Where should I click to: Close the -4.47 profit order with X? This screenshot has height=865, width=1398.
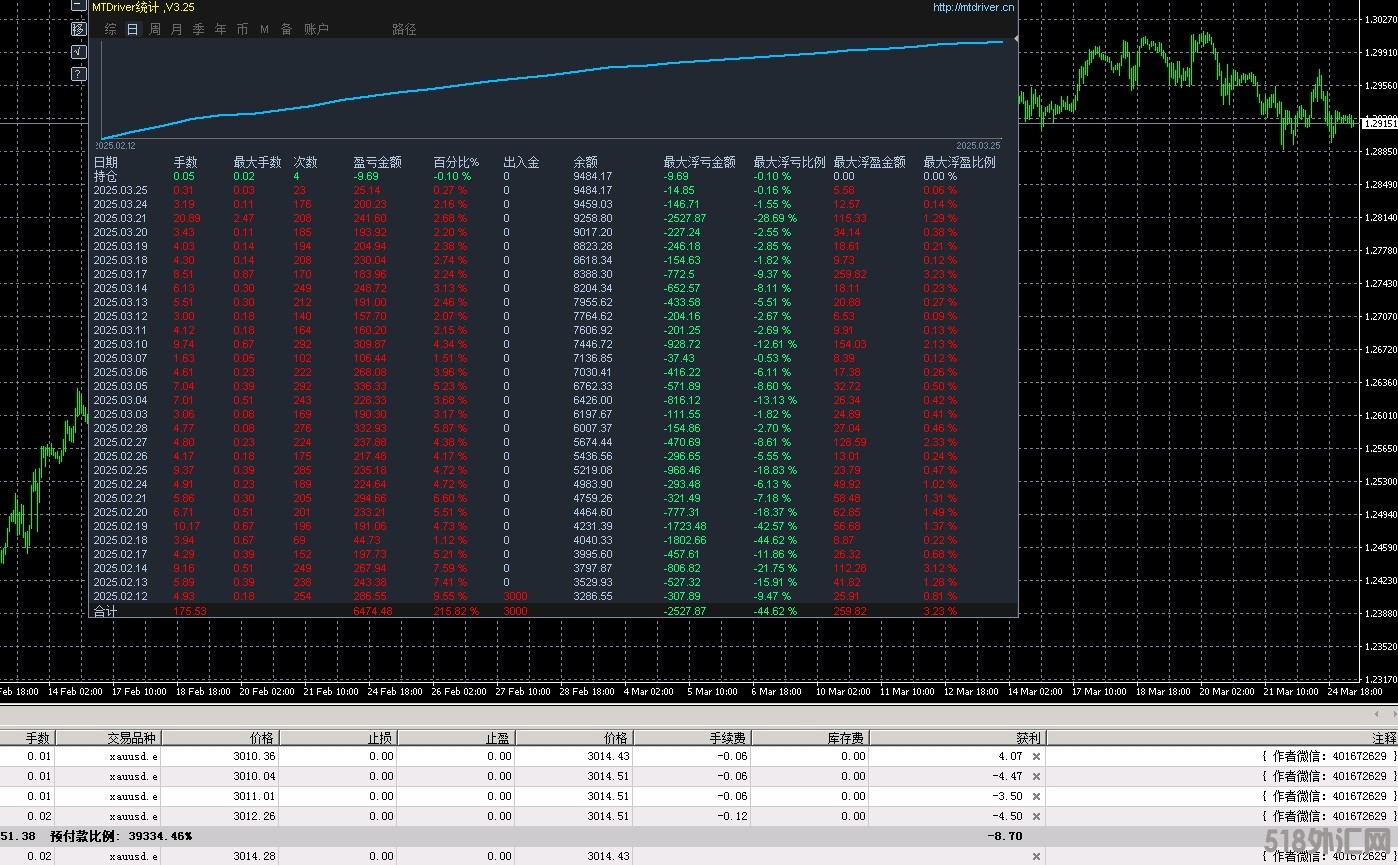coord(1036,777)
